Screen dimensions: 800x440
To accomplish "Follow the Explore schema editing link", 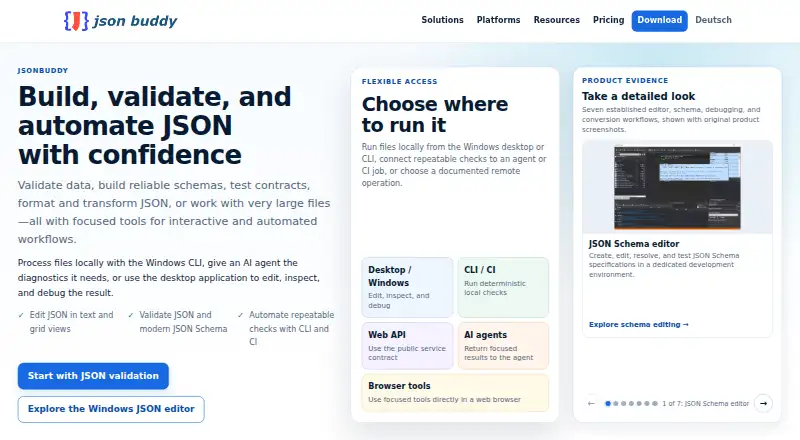I will (x=639, y=325).
